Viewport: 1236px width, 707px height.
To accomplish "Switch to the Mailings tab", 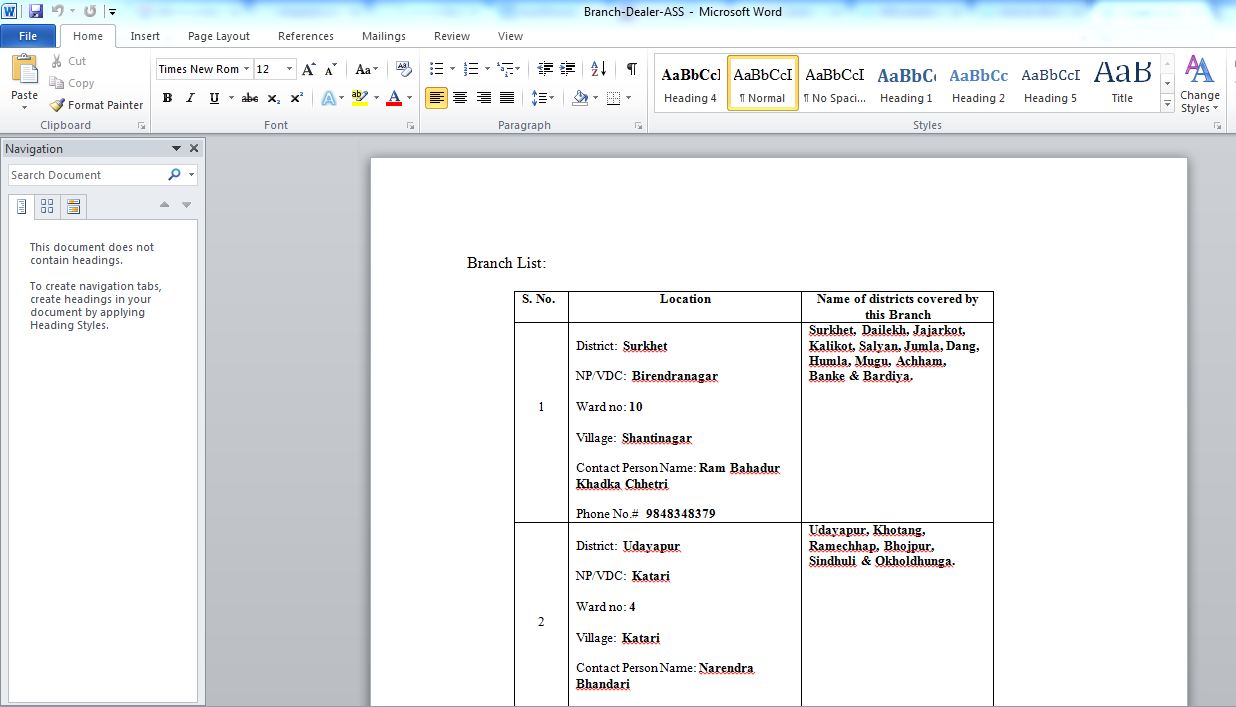I will coord(384,36).
